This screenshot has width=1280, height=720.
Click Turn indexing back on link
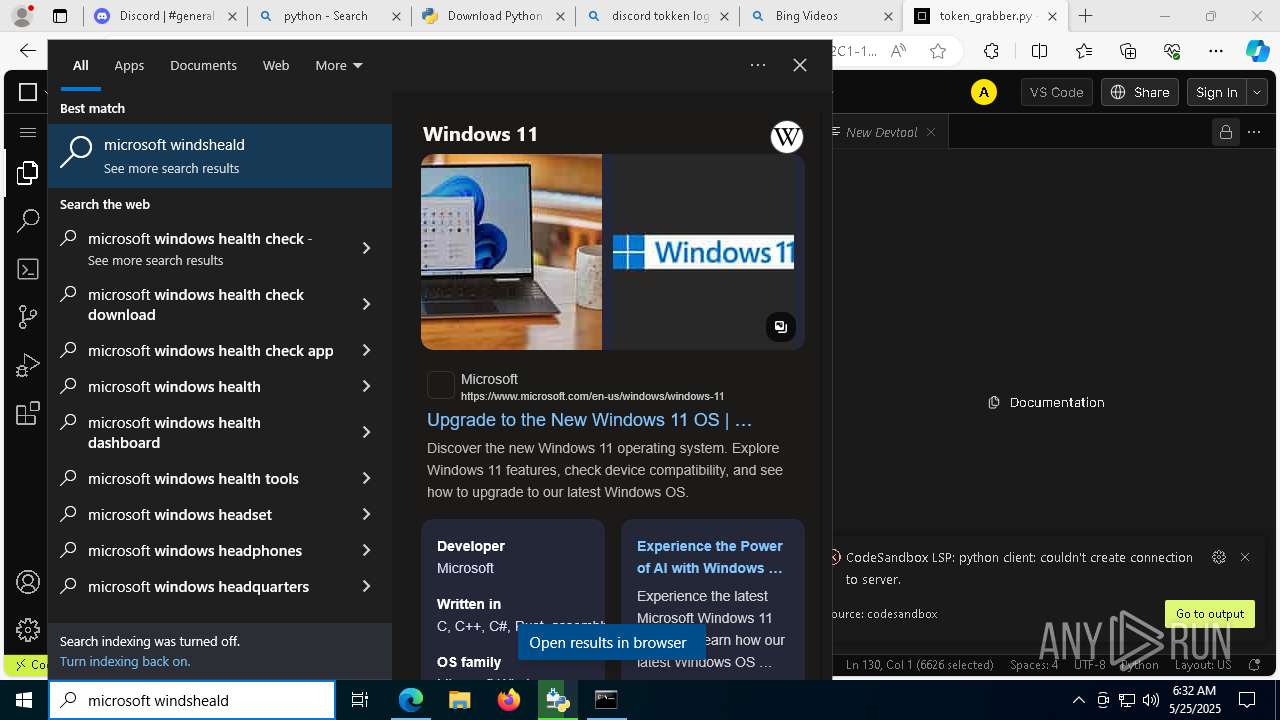pyautogui.click(x=125, y=661)
